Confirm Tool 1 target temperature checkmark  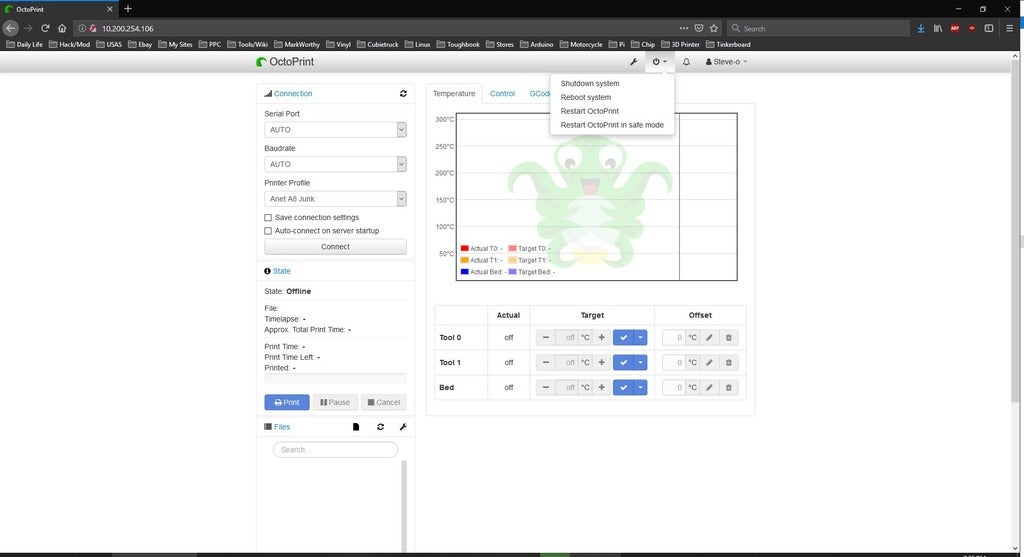(x=623, y=362)
